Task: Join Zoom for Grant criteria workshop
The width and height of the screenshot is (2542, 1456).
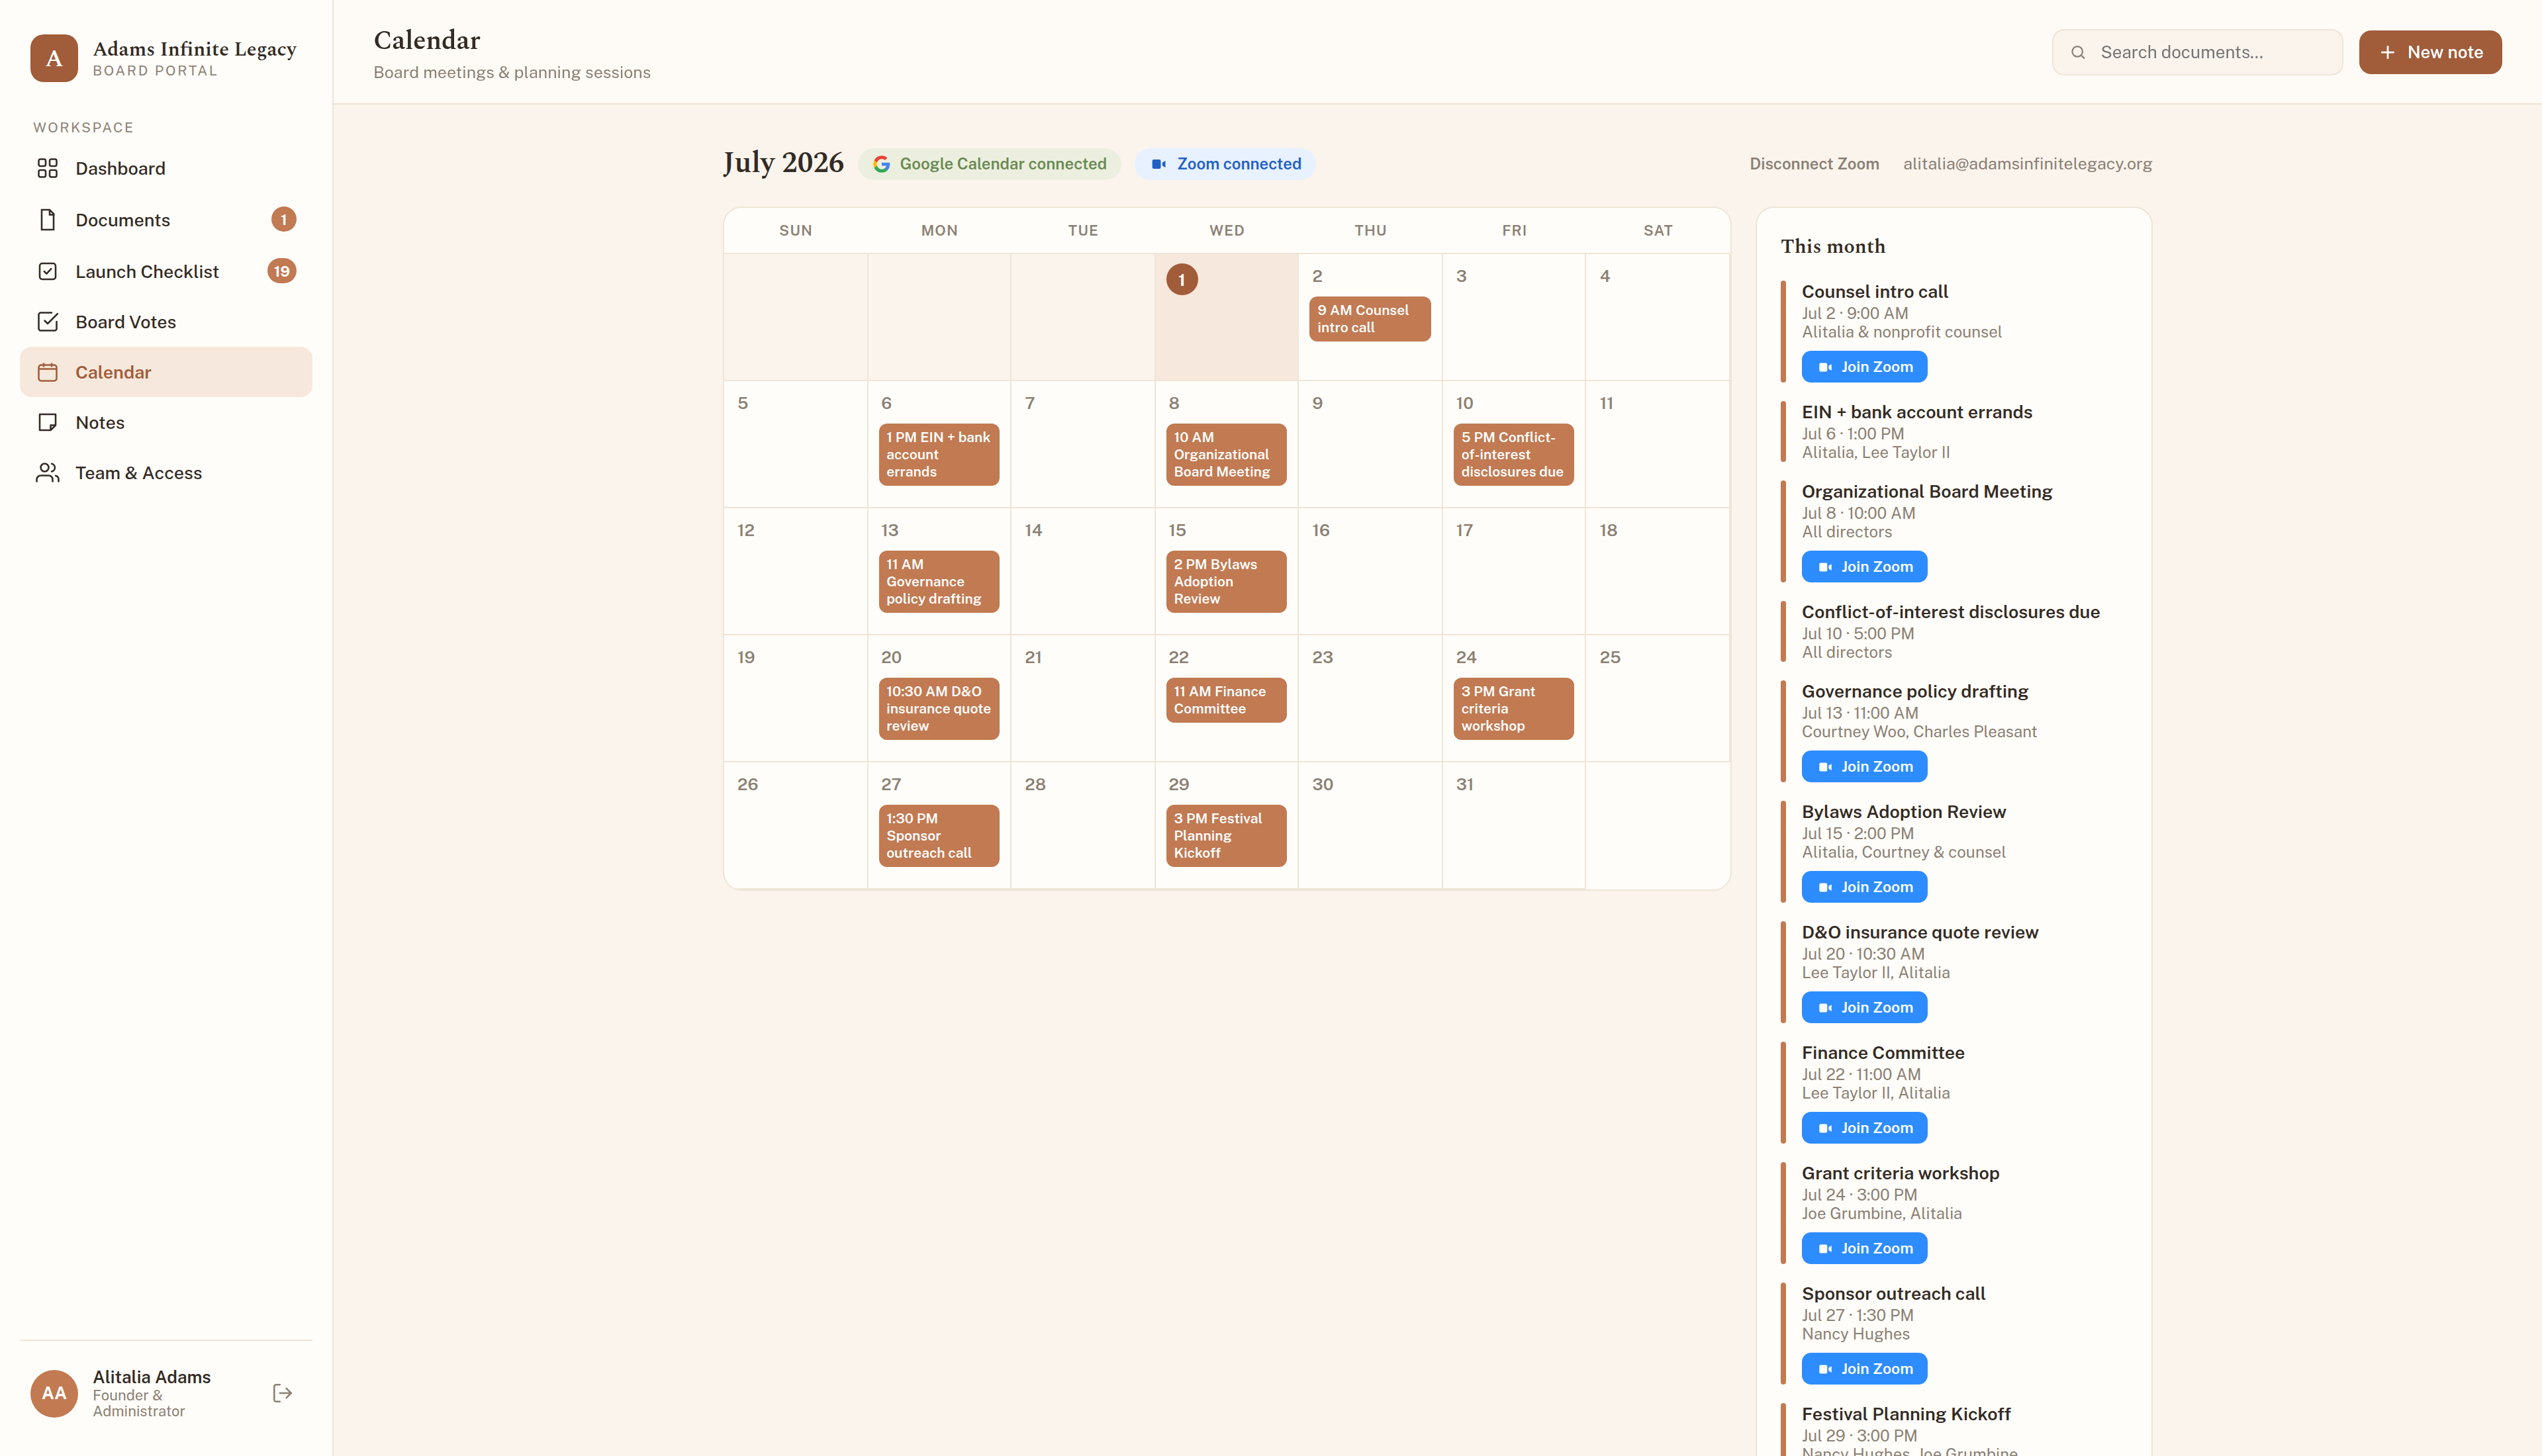Action: click(x=1864, y=1248)
